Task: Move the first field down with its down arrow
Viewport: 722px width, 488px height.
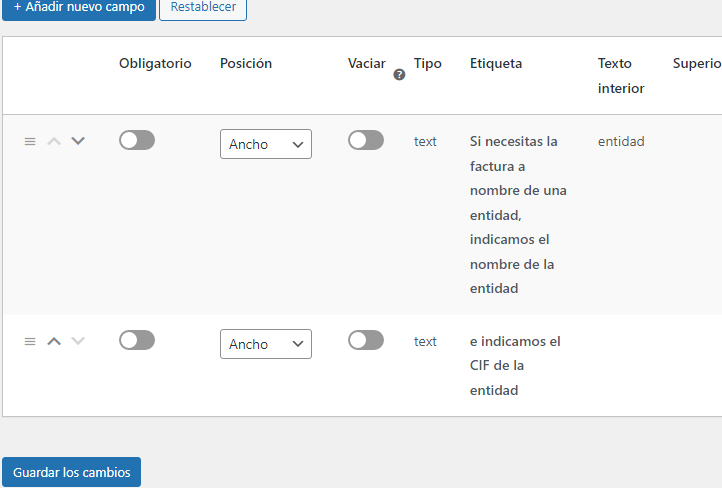Action: tap(78, 141)
